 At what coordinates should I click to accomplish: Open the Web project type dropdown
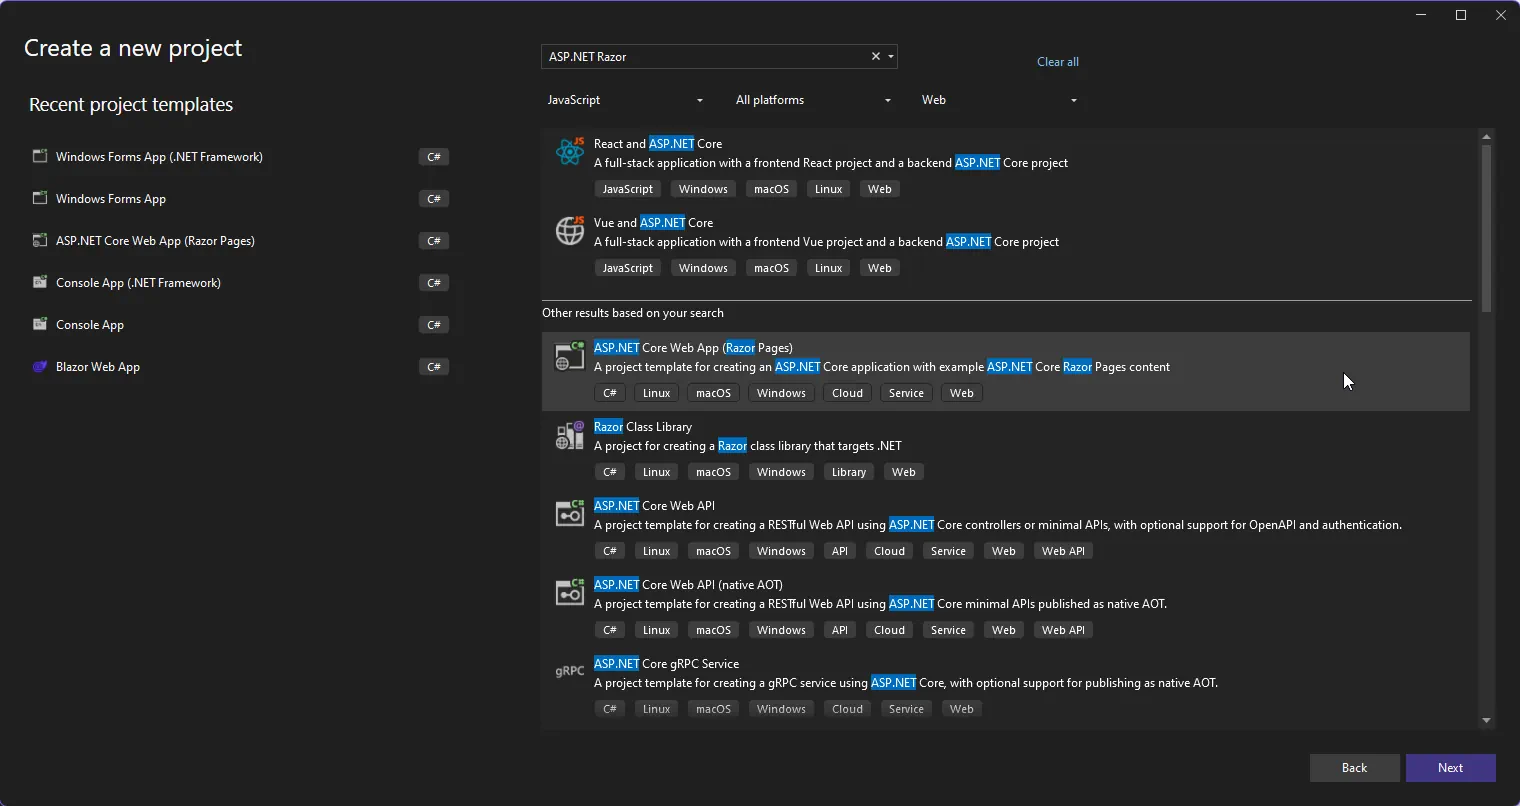pyautogui.click(x=999, y=100)
